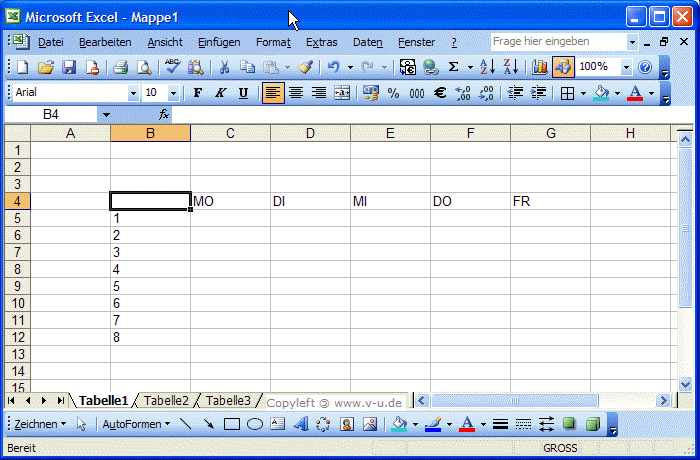This screenshot has width=700, height=460.
Task: Switch to the Tabelle3 sheet tab
Action: (228, 401)
